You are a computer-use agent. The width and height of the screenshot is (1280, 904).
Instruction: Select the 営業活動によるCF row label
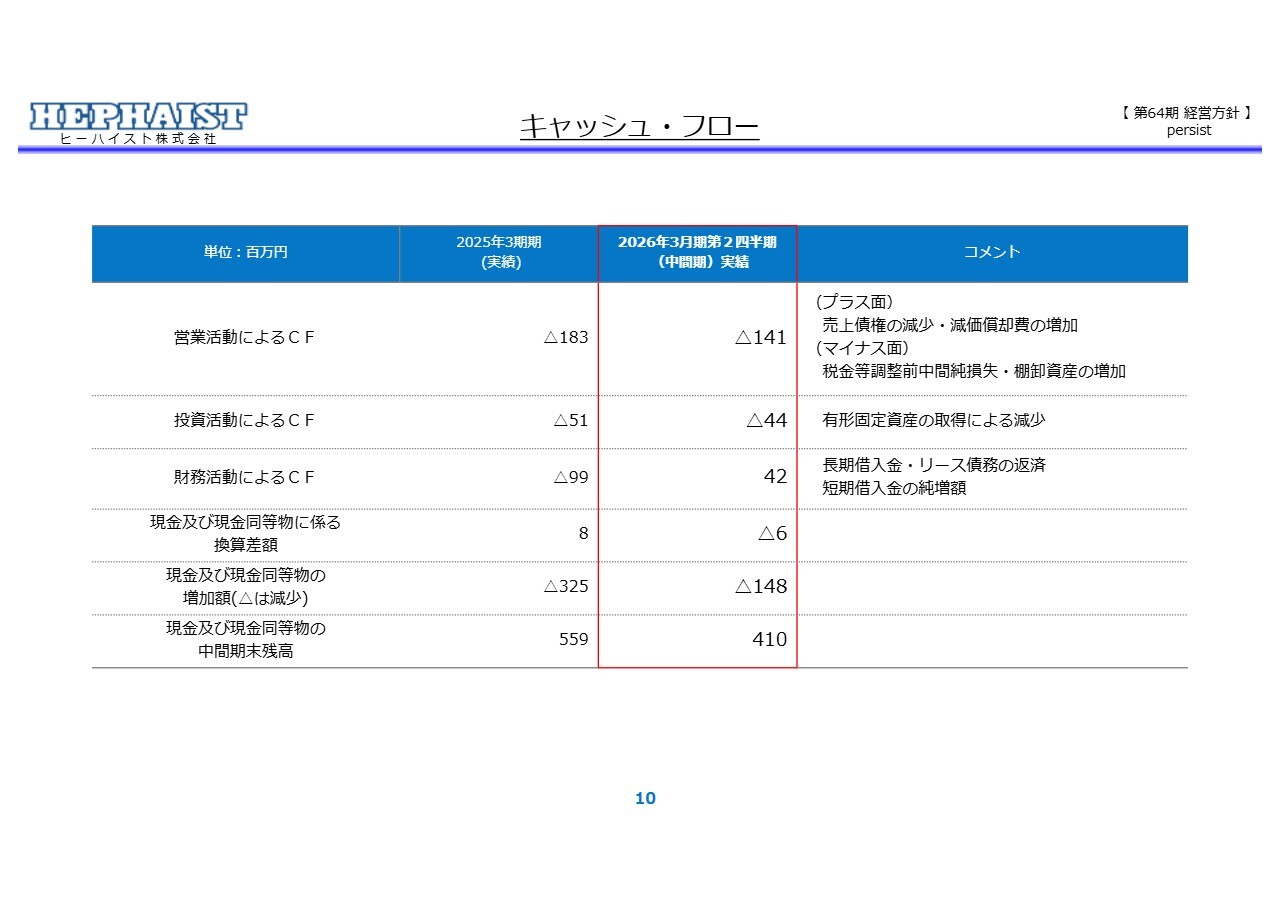(x=245, y=338)
